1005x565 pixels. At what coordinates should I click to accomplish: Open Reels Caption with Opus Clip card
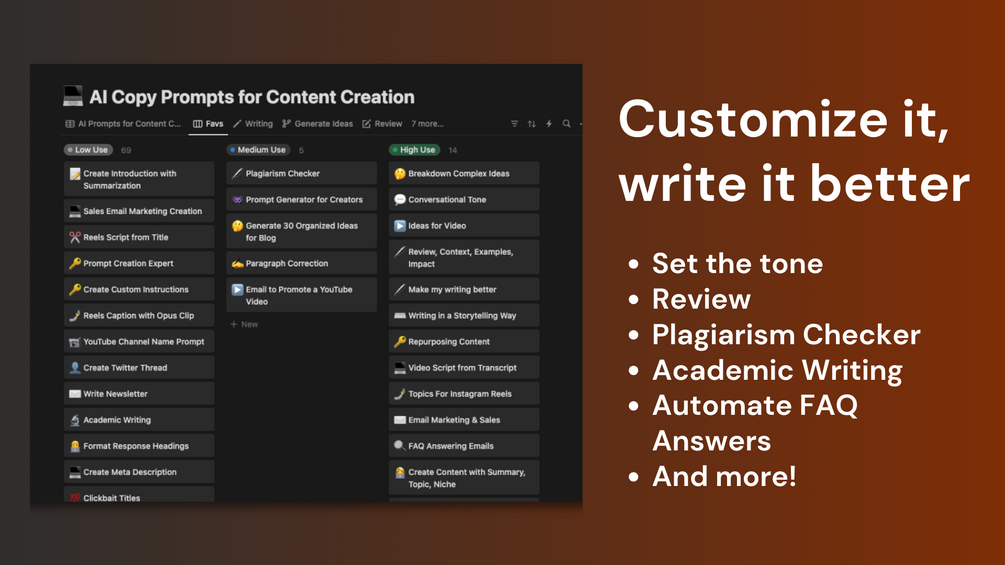[x=139, y=316]
